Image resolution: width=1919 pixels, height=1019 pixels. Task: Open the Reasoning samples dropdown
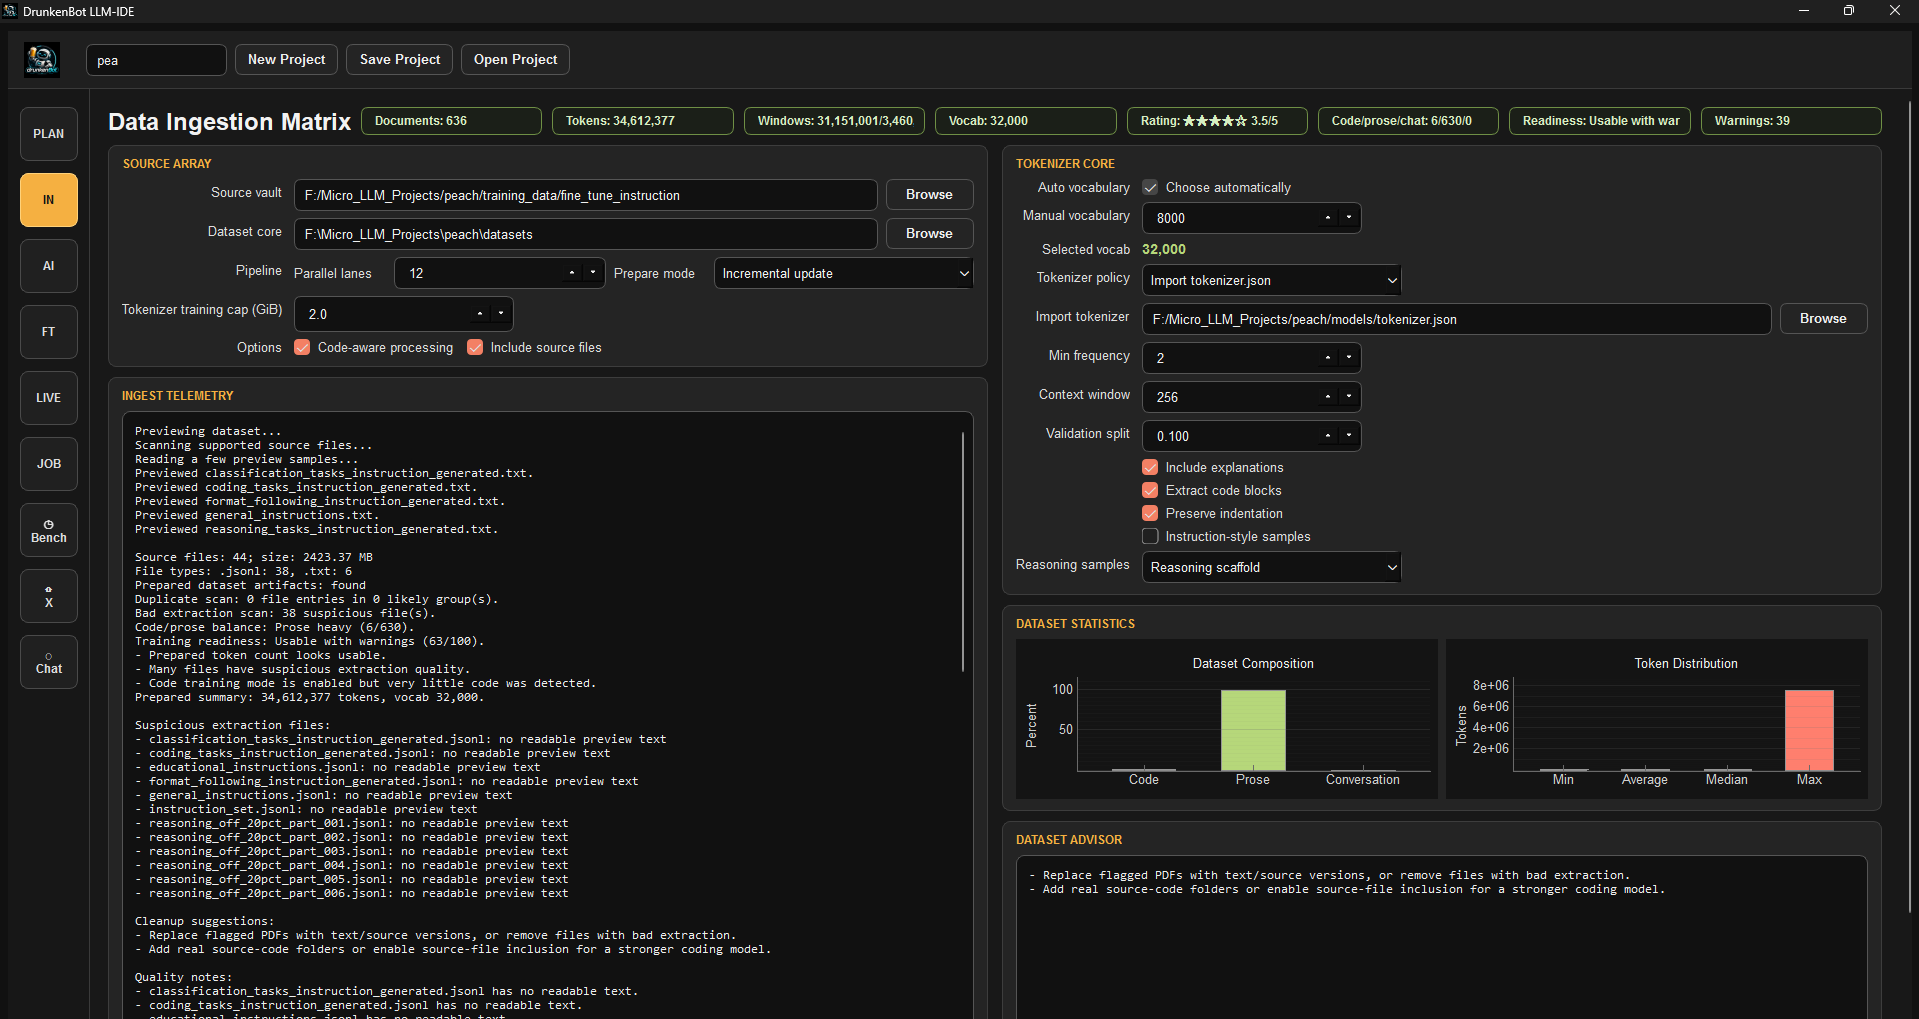click(x=1271, y=568)
